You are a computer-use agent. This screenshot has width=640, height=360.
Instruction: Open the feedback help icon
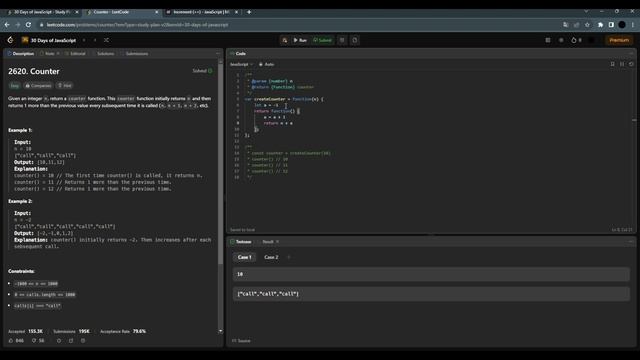coord(83,340)
